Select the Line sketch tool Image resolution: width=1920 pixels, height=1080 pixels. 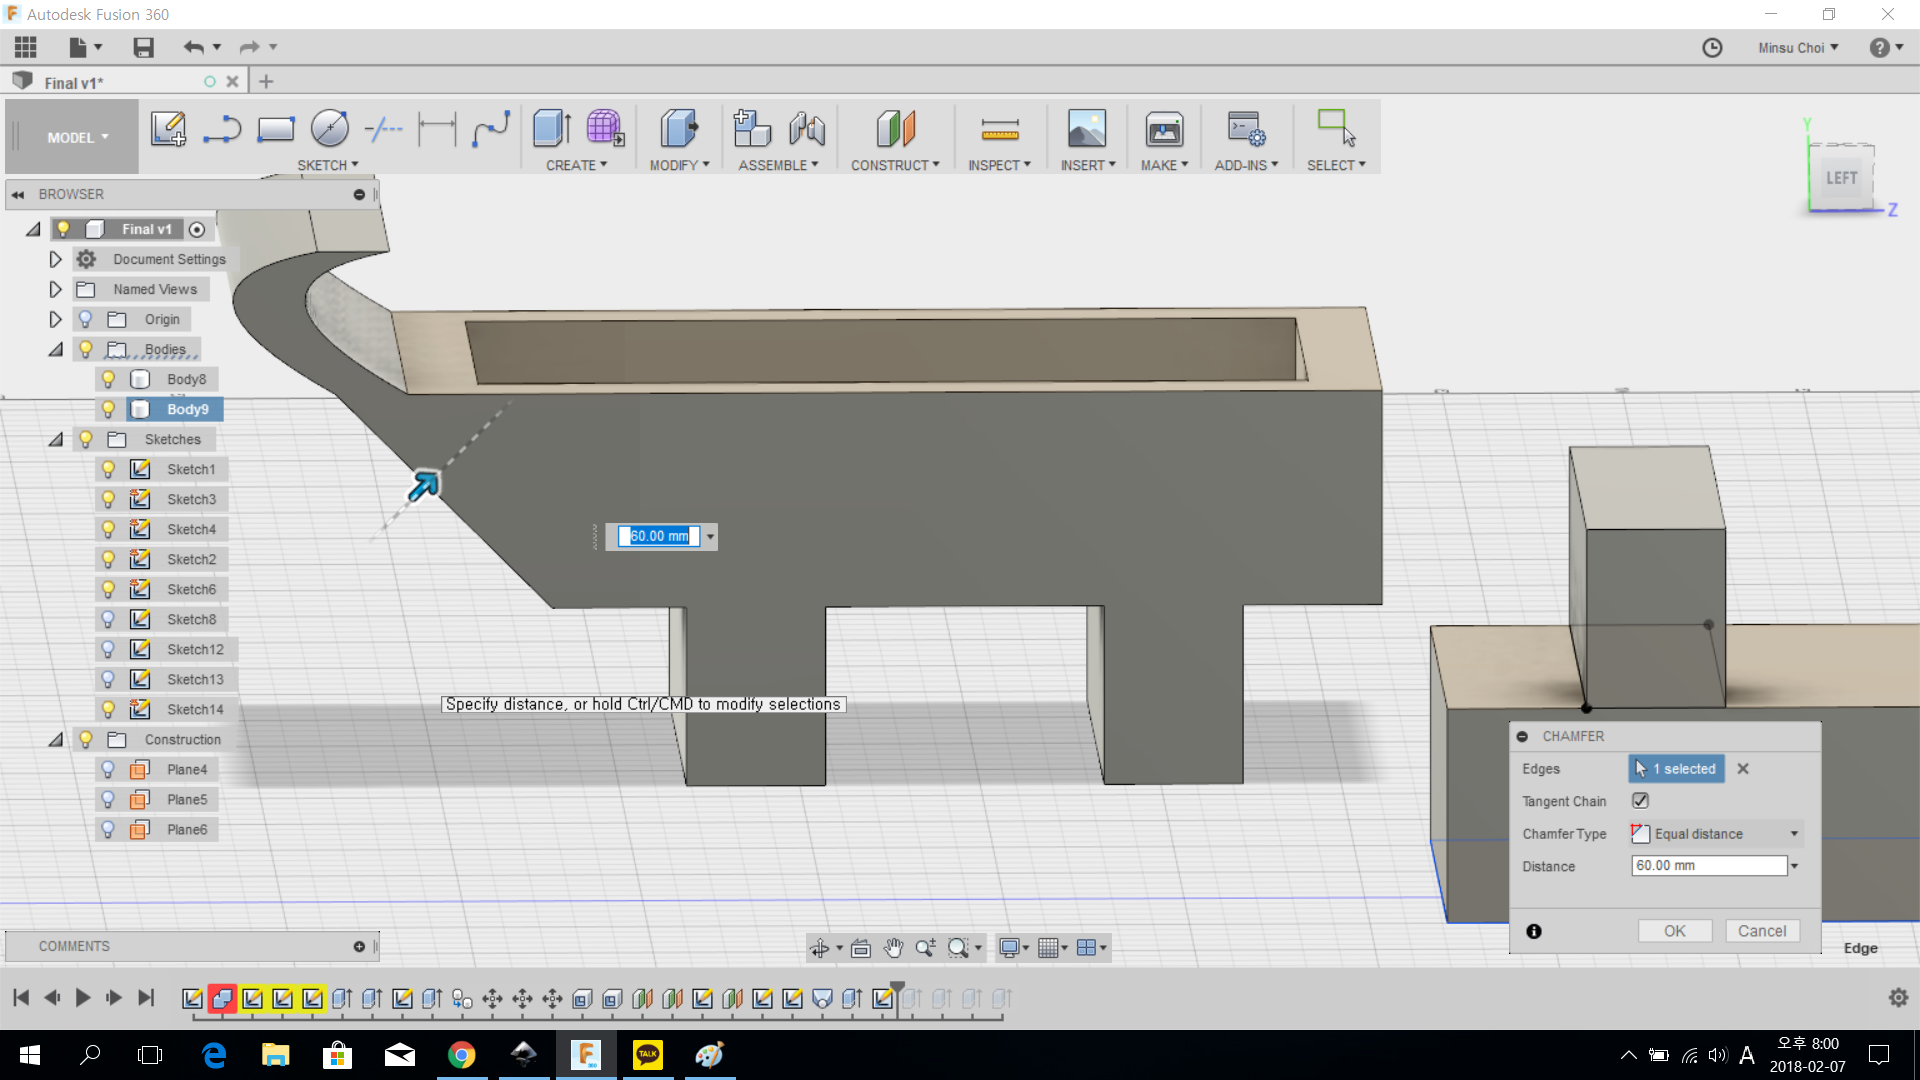tap(222, 129)
